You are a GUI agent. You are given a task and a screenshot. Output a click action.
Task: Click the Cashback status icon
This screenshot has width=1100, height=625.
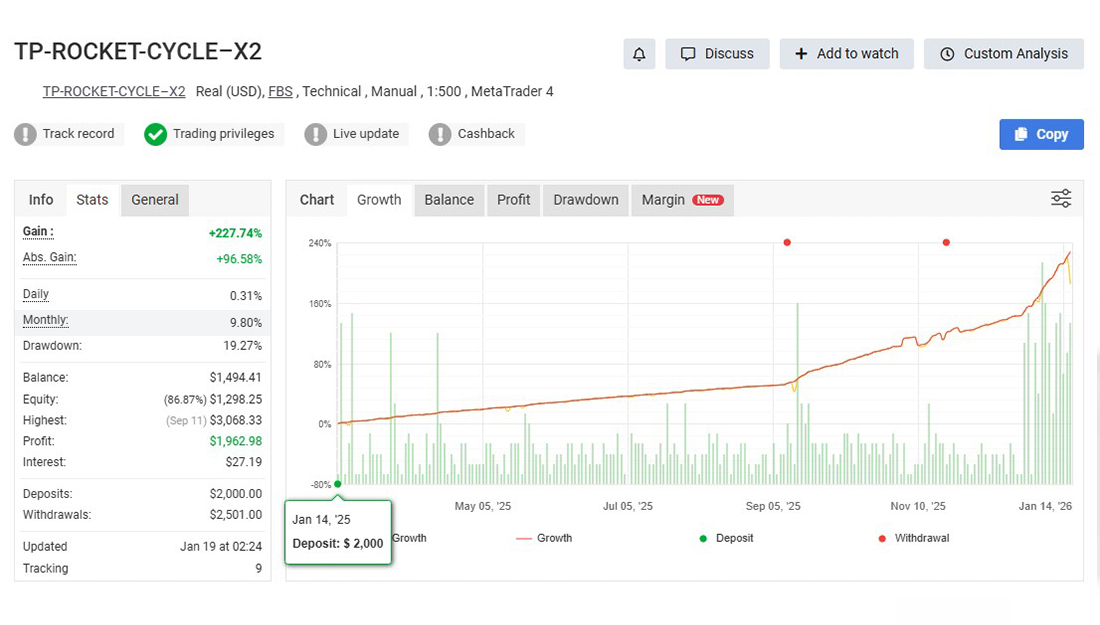coord(441,134)
